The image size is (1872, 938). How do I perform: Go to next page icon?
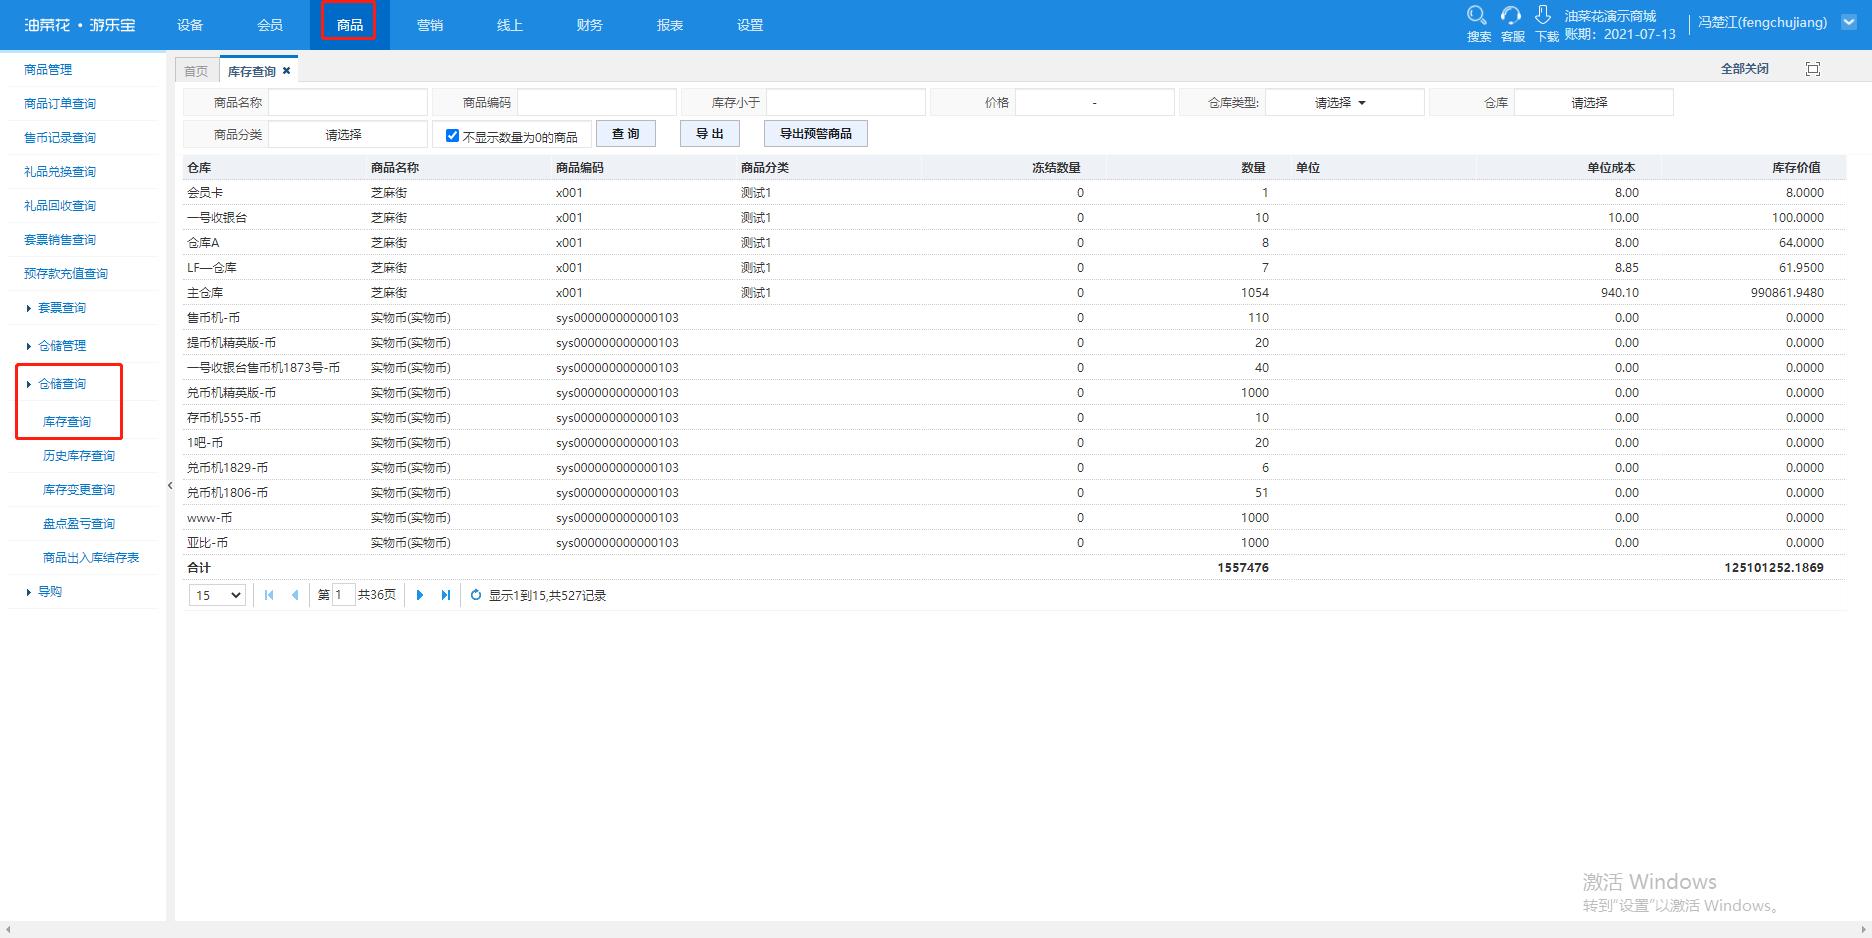(x=420, y=595)
